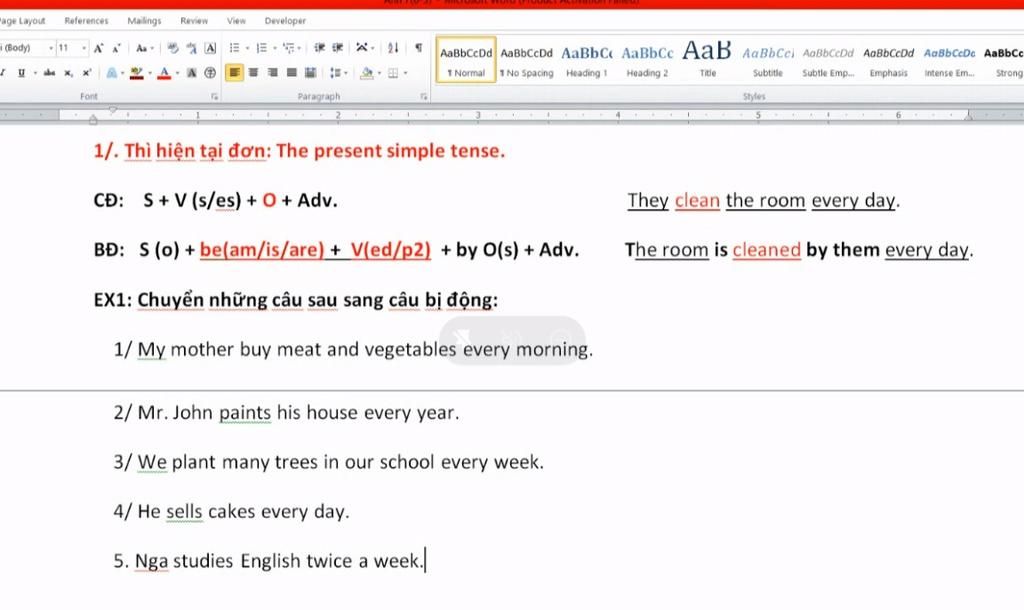Click the red font color swatch
The height and width of the screenshot is (610, 1024).
(x=164, y=73)
